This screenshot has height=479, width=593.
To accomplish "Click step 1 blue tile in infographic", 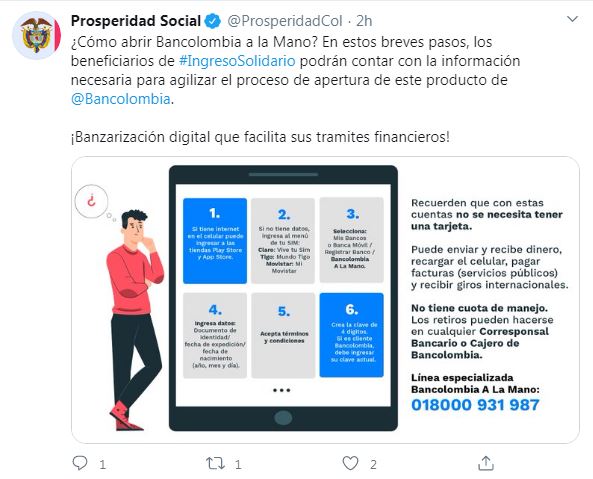I will (215, 241).
